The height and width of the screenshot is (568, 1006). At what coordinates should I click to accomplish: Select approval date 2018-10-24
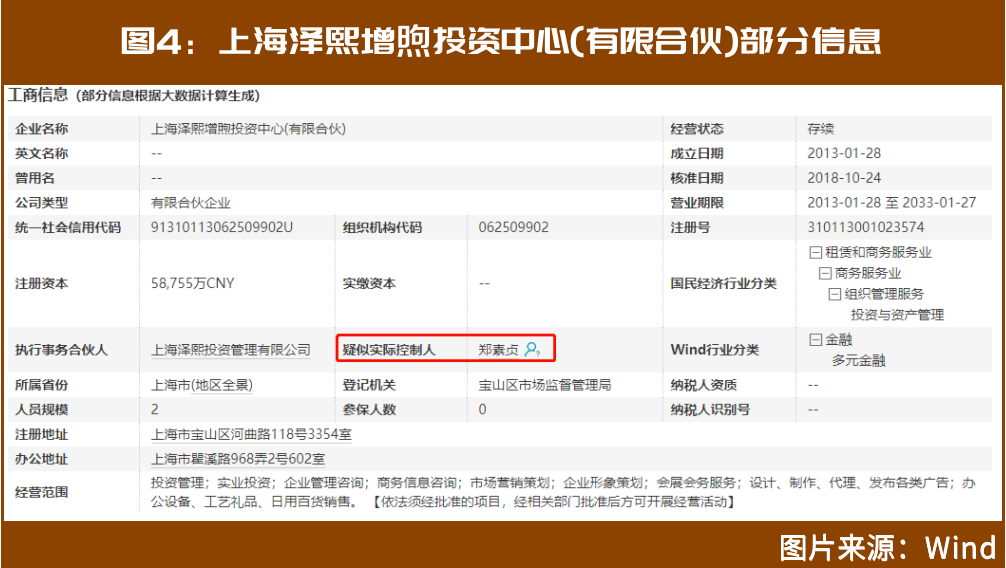point(844,178)
